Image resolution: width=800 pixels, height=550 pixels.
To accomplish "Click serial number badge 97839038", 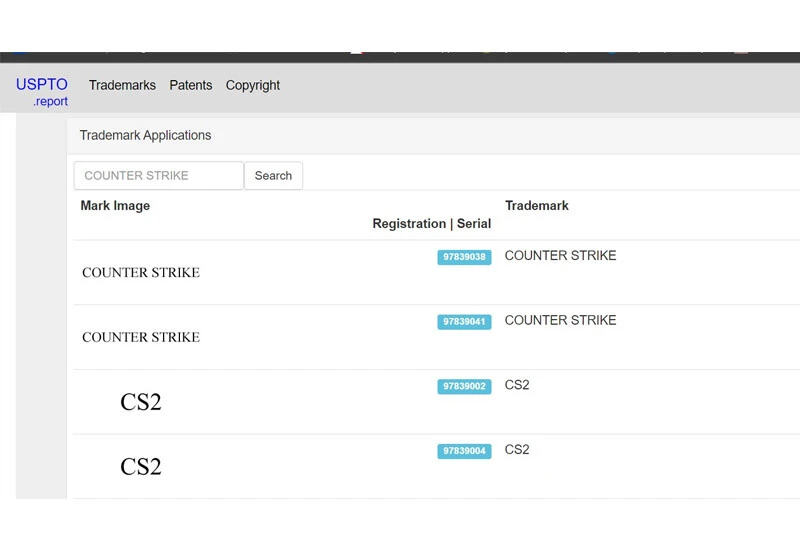I will 464,257.
